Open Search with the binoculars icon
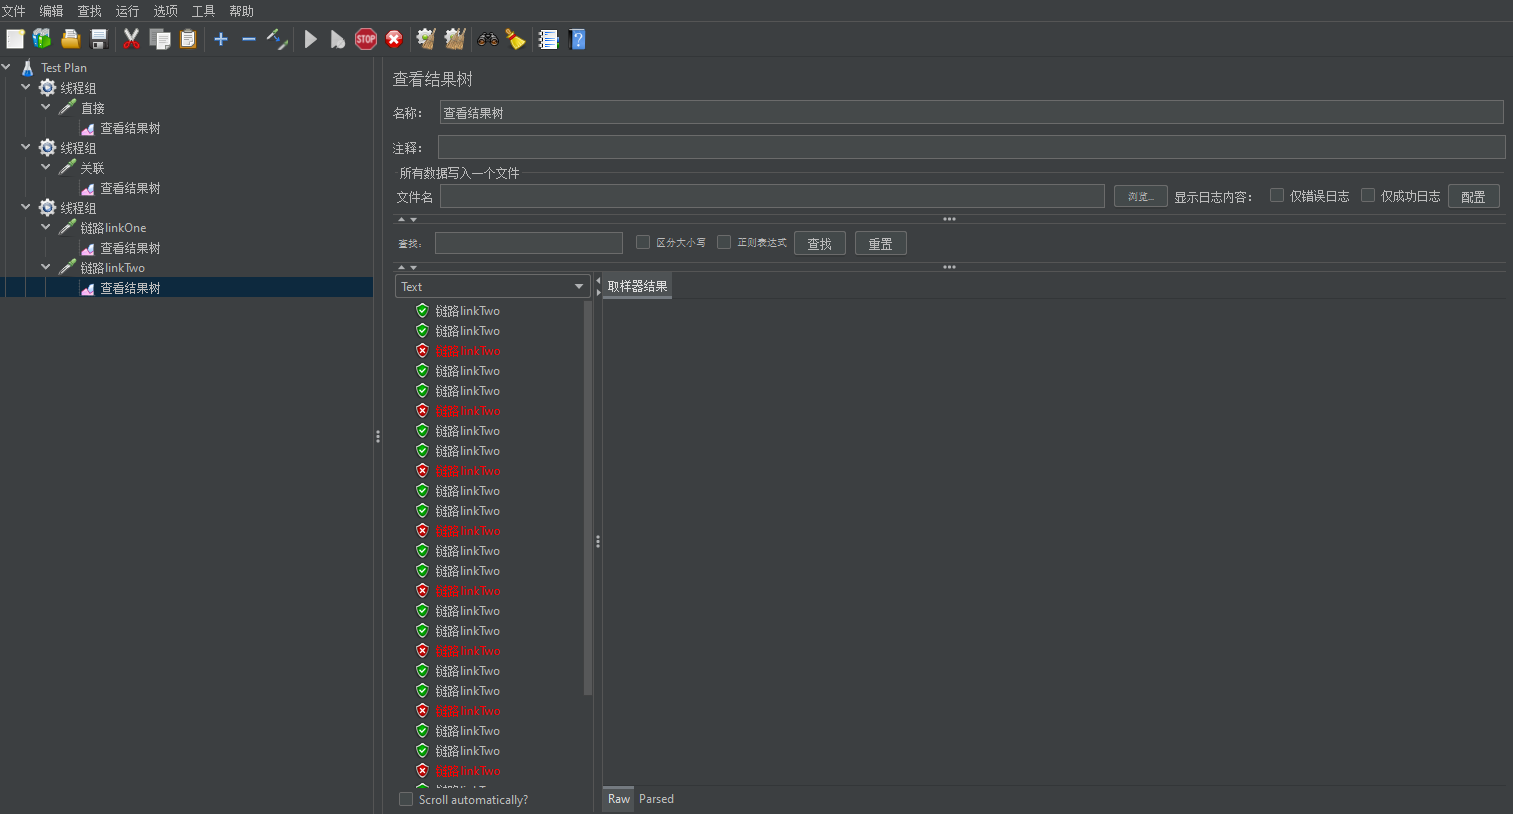The image size is (1513, 814). [488, 39]
